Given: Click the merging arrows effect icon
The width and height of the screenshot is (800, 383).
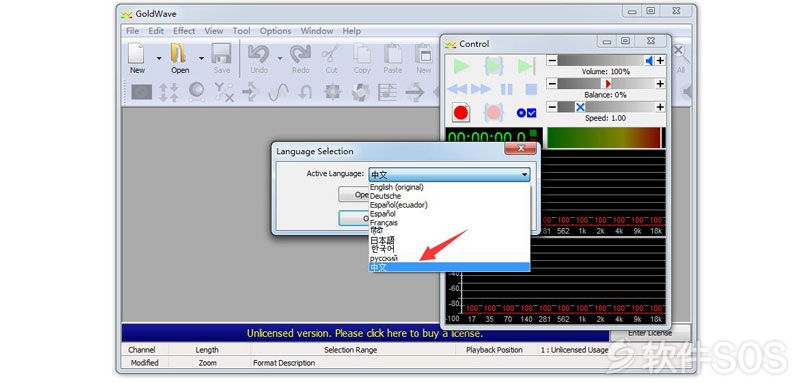Looking at the screenshot, I should 251,92.
